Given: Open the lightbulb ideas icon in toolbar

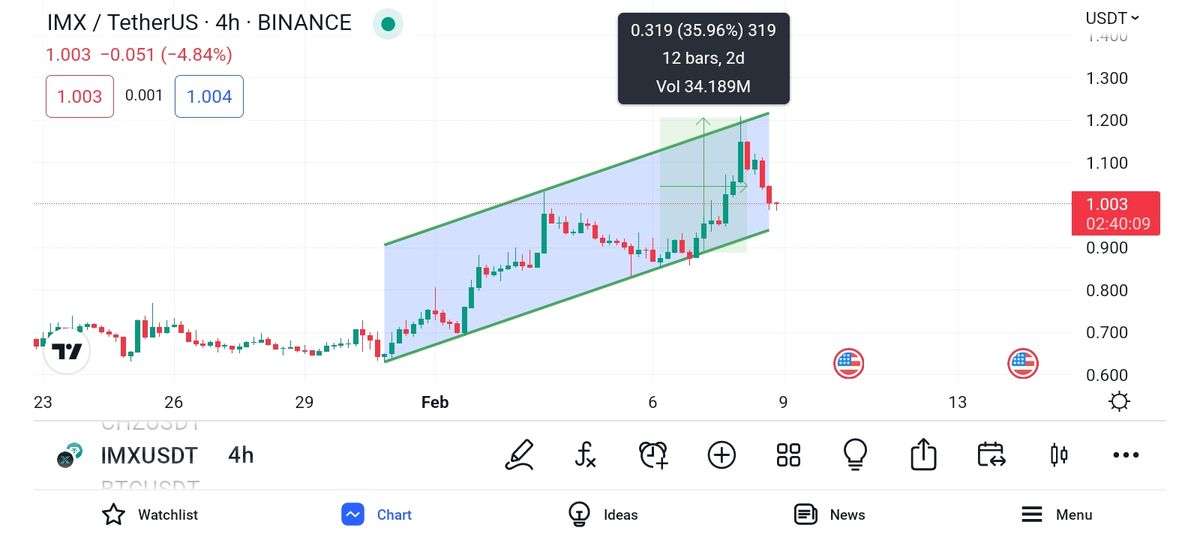Looking at the screenshot, I should pos(856,455).
